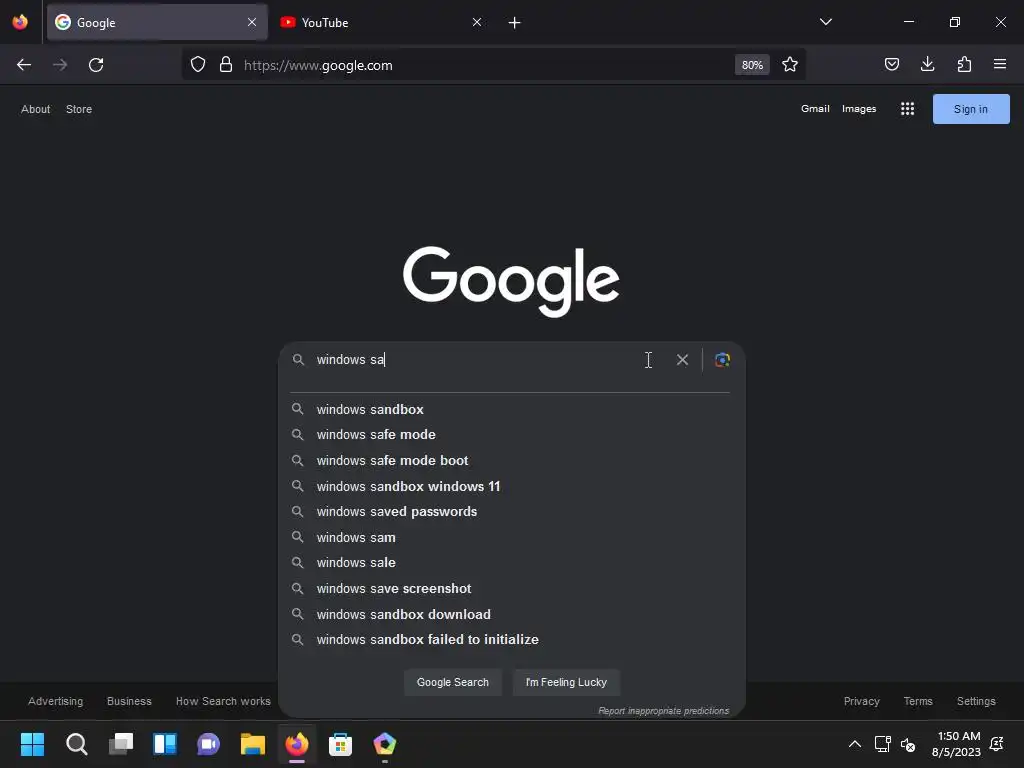Open the list all tabs dropdown
Screen dimensions: 1024x768
point(825,22)
